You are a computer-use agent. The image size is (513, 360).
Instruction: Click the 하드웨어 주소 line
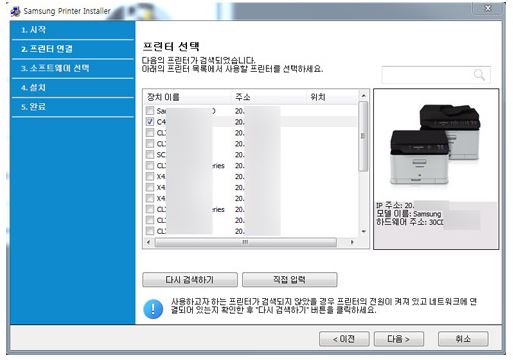(x=410, y=222)
